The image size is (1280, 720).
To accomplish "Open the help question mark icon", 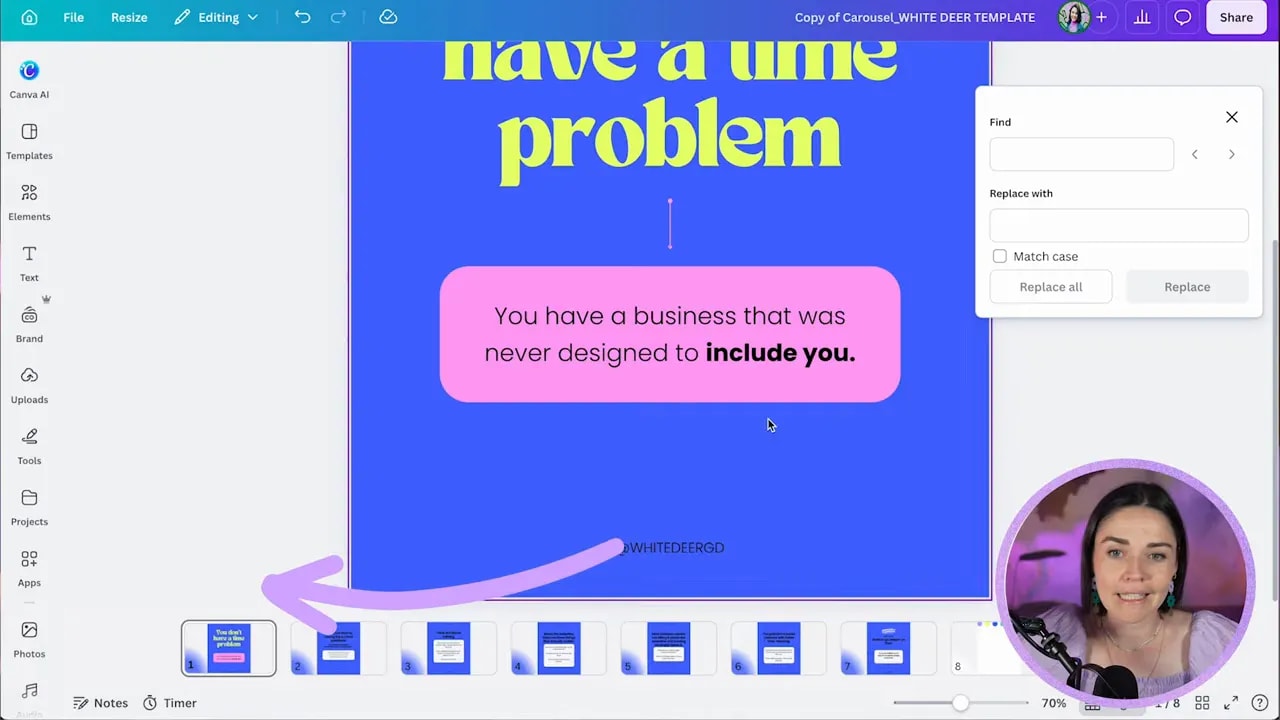I will pyautogui.click(x=1260, y=703).
